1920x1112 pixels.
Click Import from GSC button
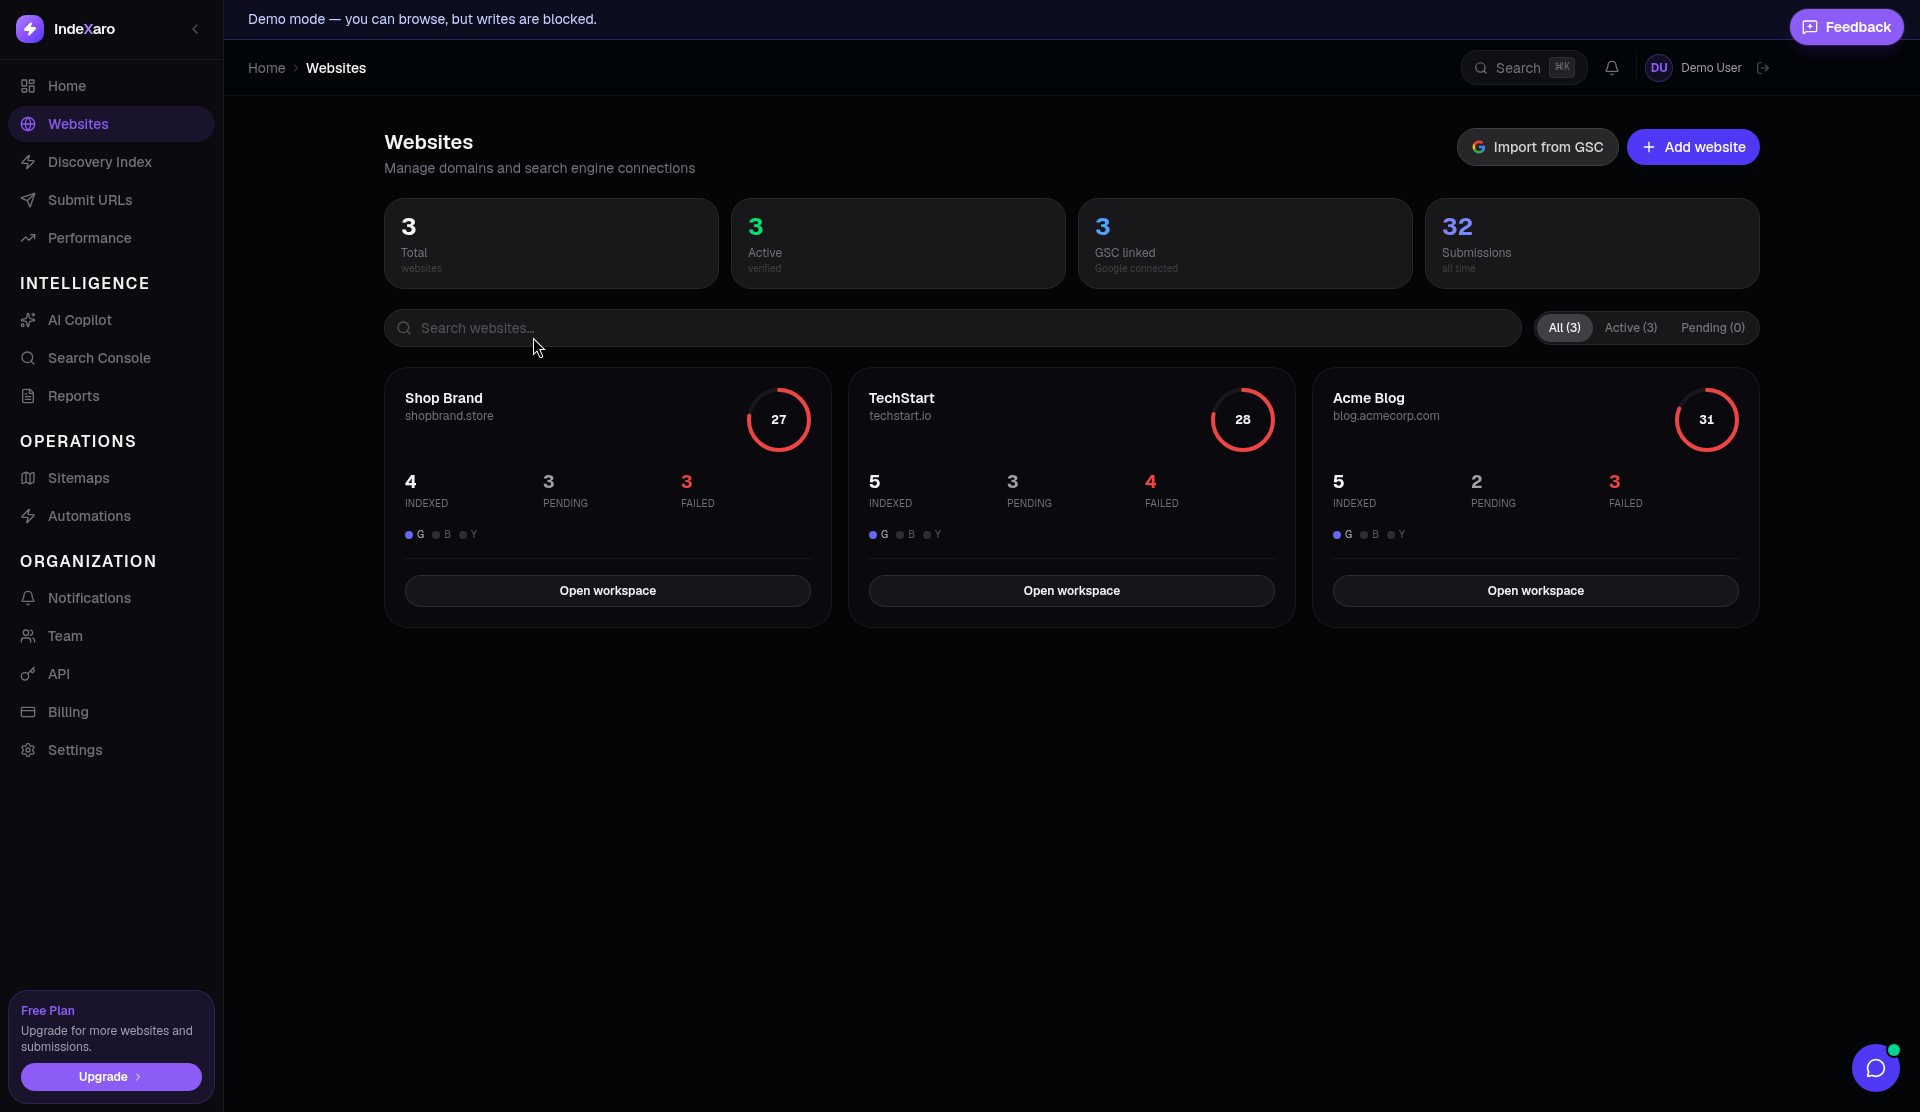coord(1537,147)
